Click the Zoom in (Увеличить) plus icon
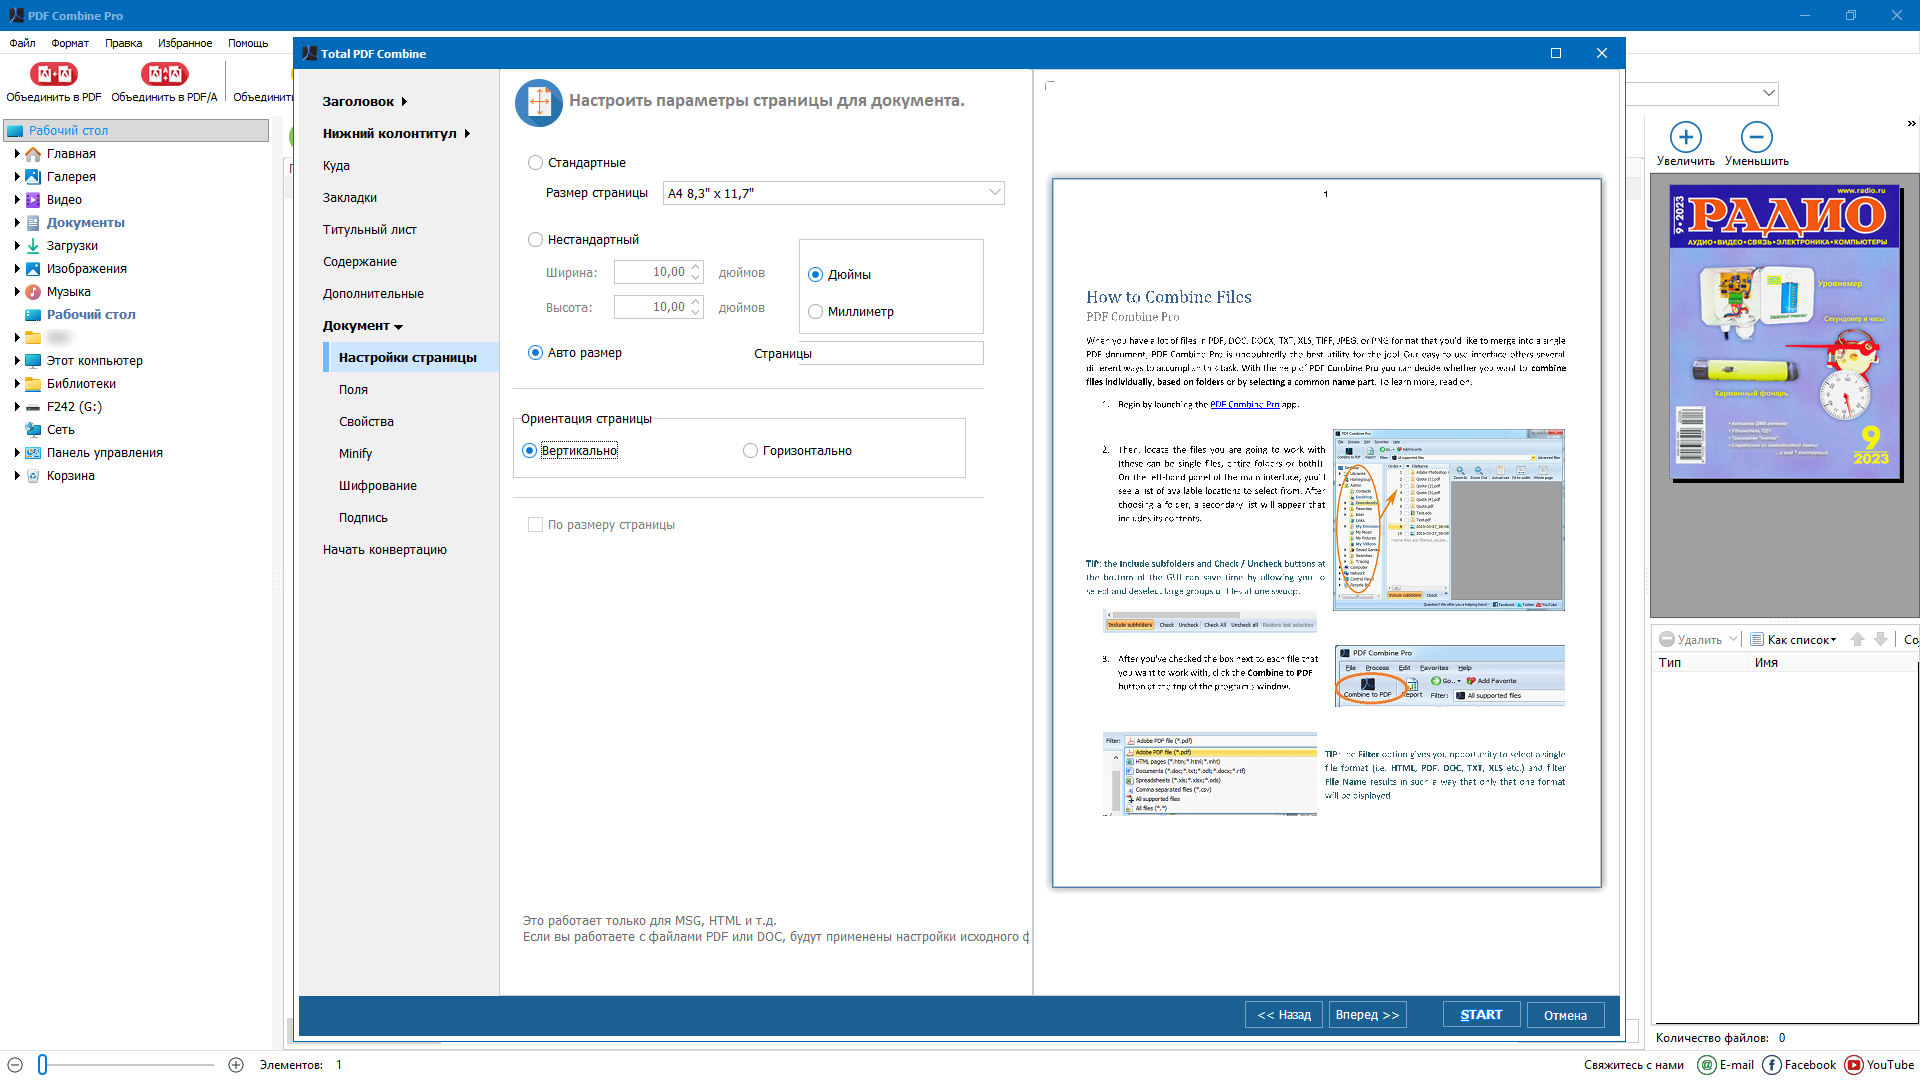Screen dimensions: 1920x1080 tap(1685, 137)
